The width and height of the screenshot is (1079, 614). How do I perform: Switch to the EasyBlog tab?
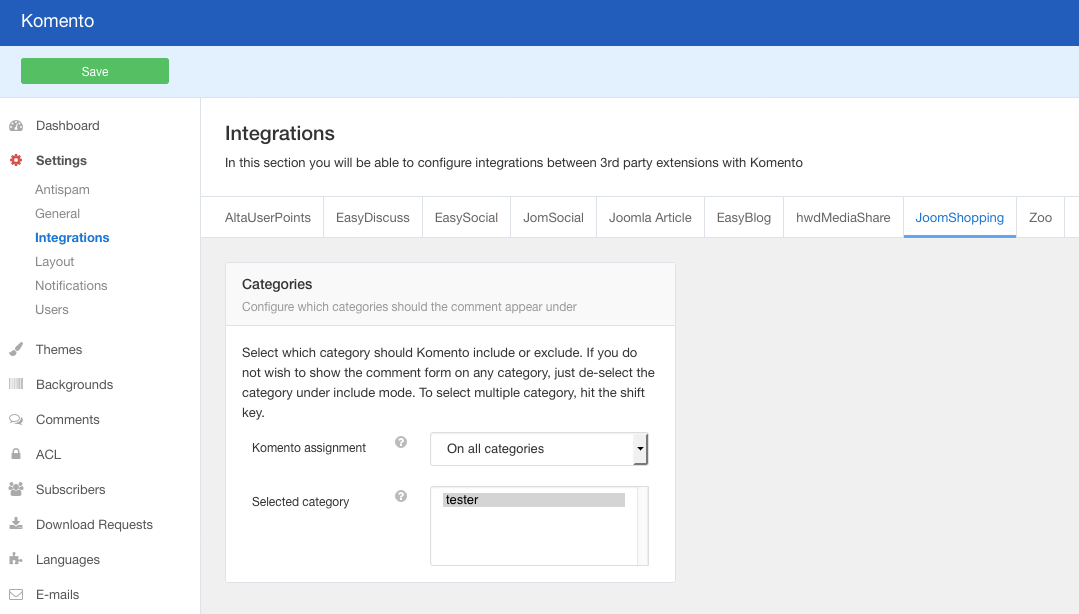[x=744, y=218]
